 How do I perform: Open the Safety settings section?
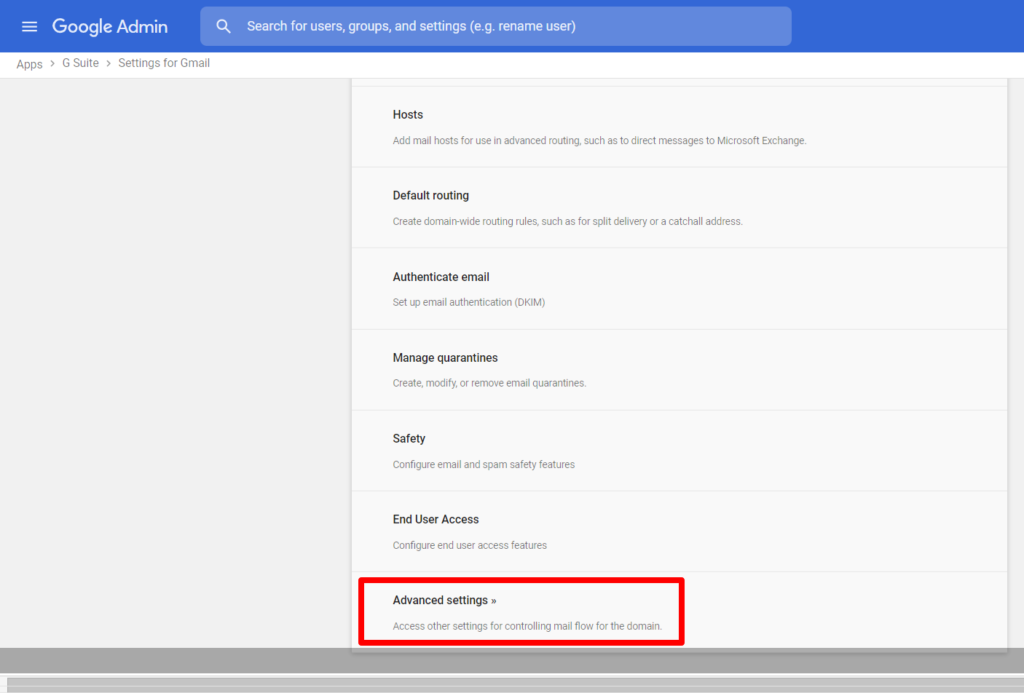point(409,438)
